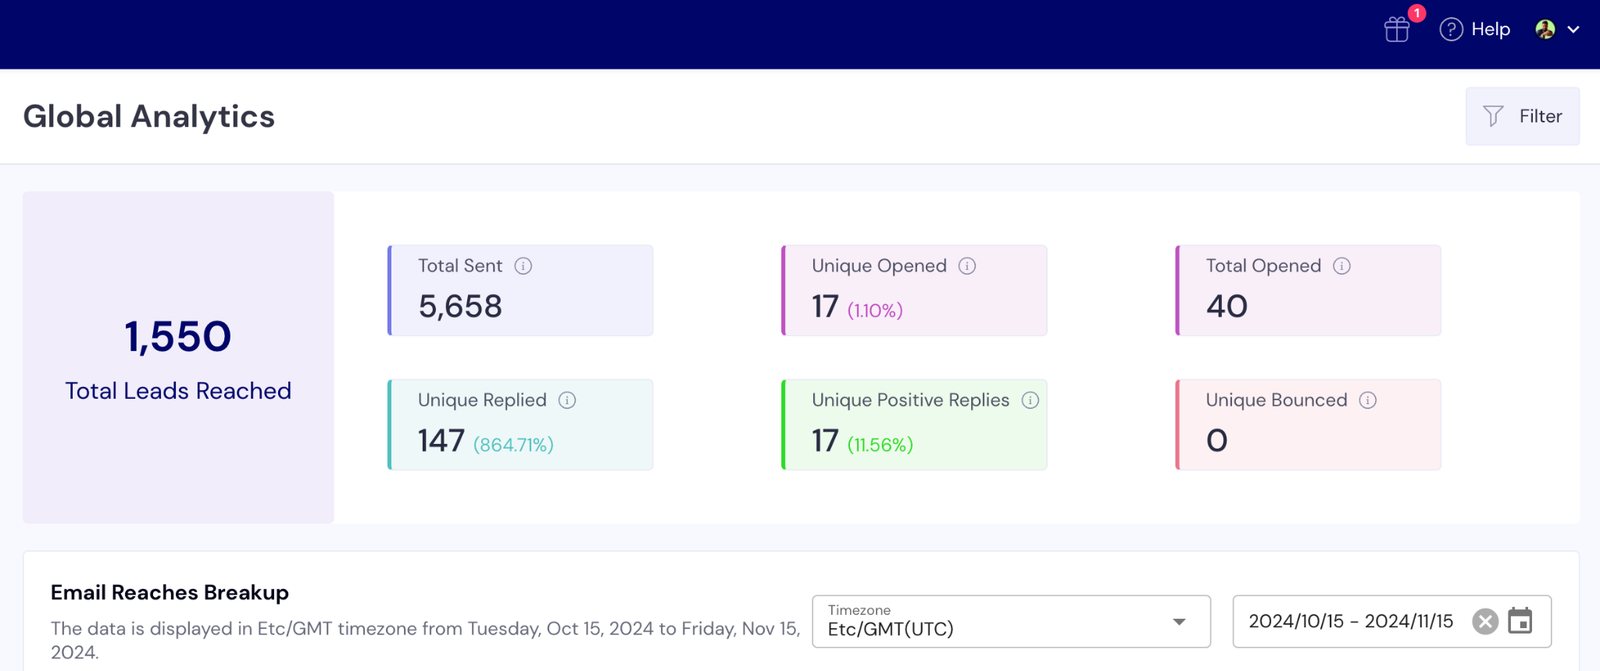The height and width of the screenshot is (671, 1600).
Task: Open the Timezone Etc/GMT(UTC) dropdown
Action: [1011, 621]
